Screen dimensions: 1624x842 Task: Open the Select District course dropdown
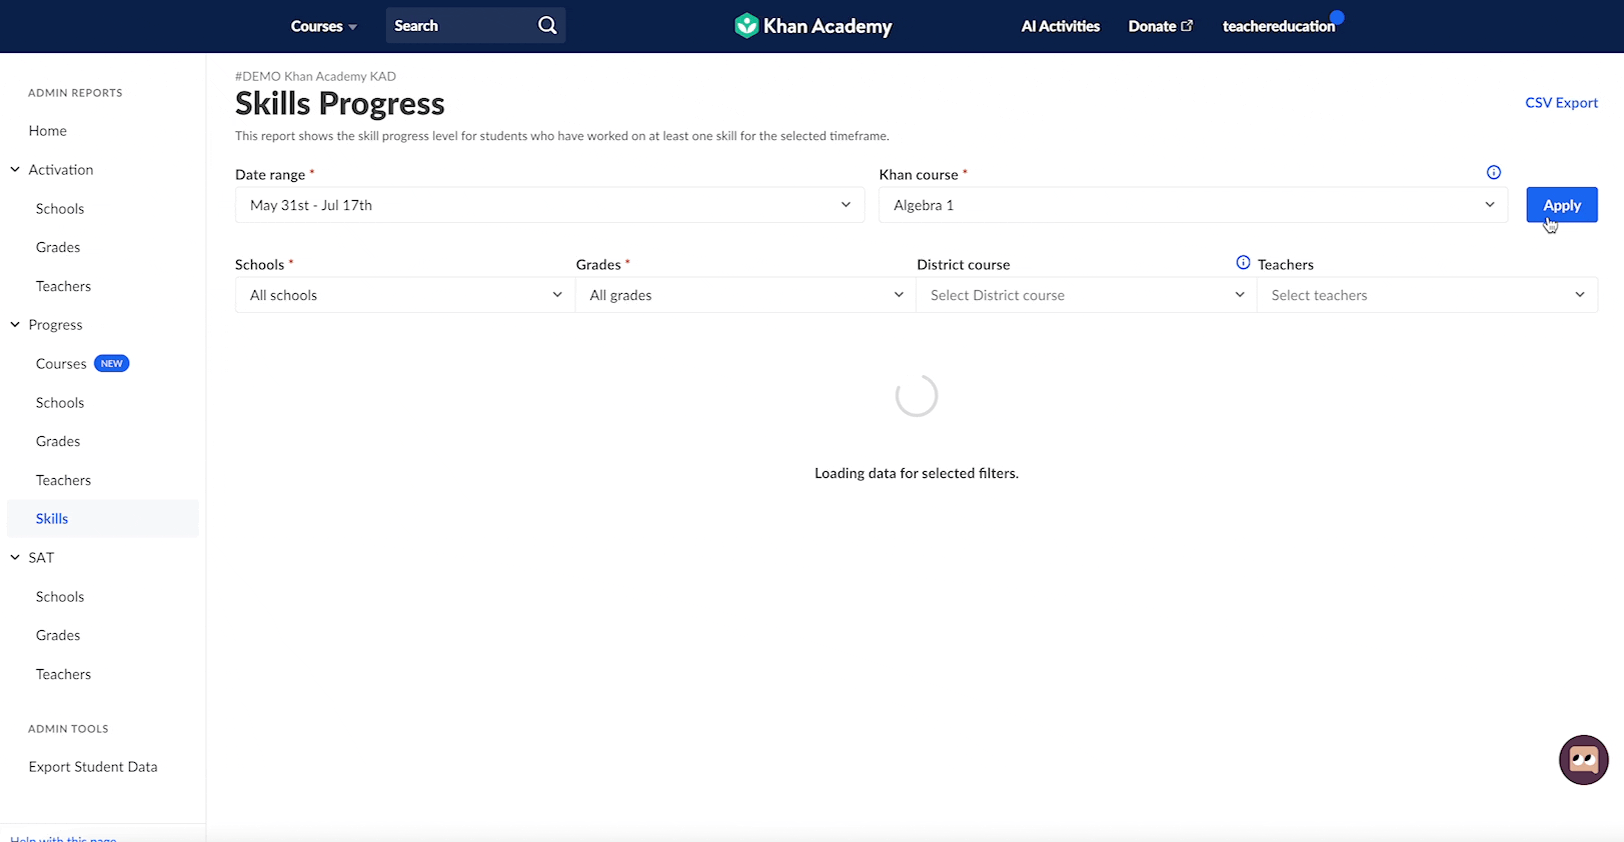click(1086, 295)
